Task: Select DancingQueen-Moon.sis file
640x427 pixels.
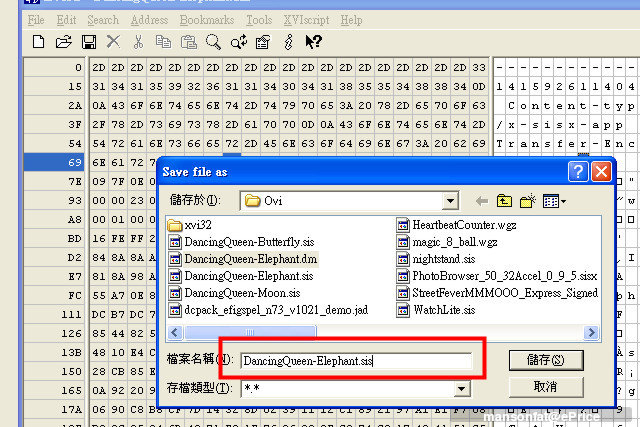Action: coord(235,293)
